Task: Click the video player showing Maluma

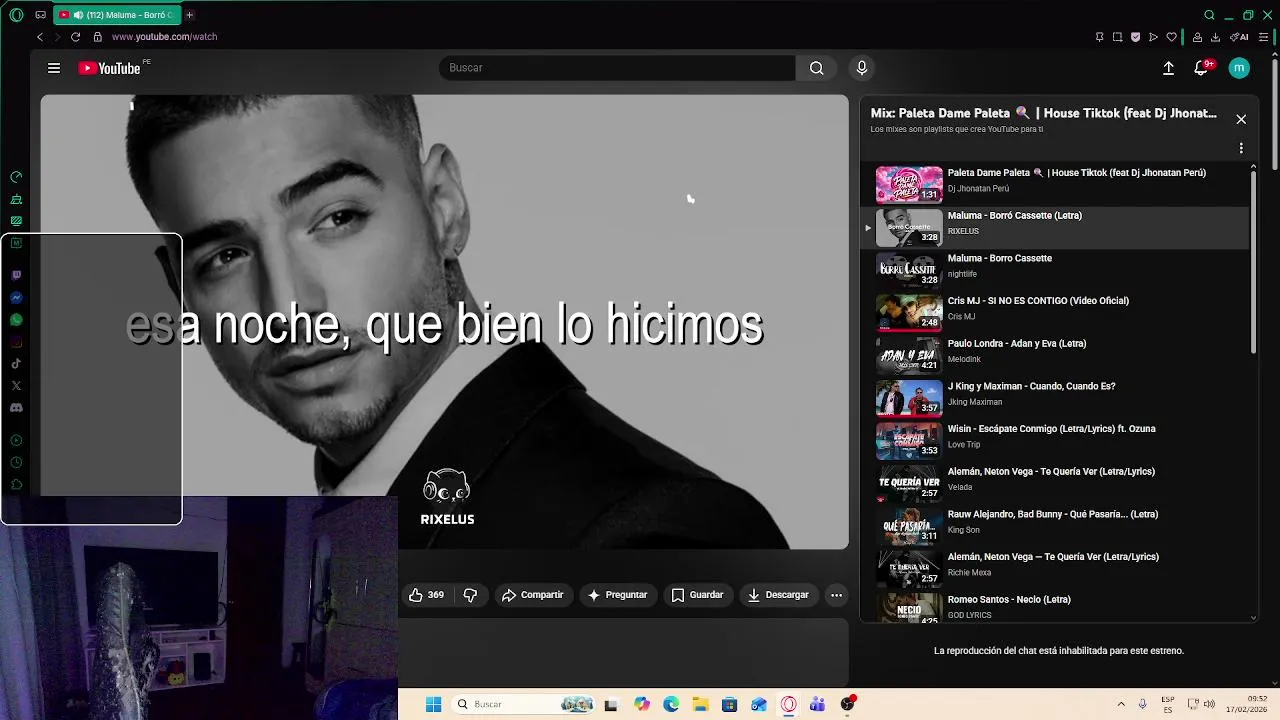Action: (x=444, y=322)
